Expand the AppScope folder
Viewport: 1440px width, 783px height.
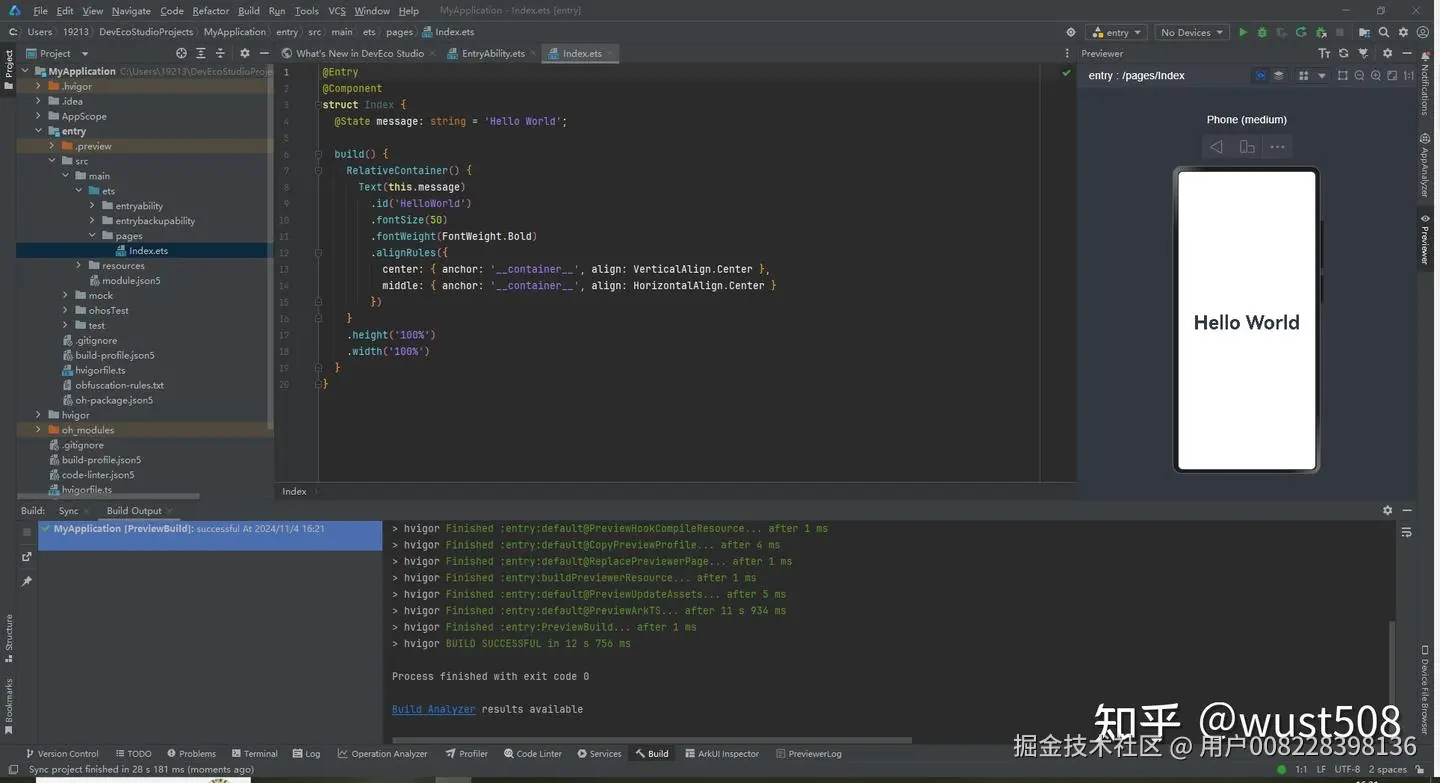(38, 116)
